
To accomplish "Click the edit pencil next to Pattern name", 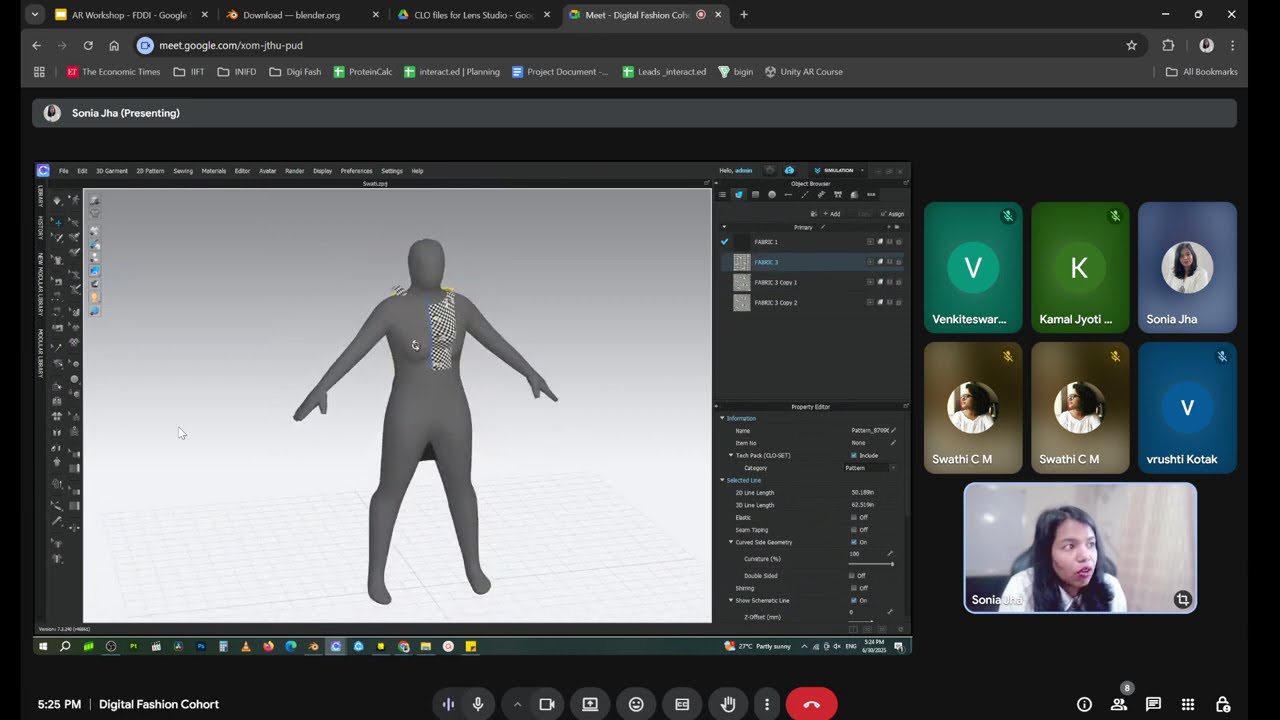I will click(893, 430).
